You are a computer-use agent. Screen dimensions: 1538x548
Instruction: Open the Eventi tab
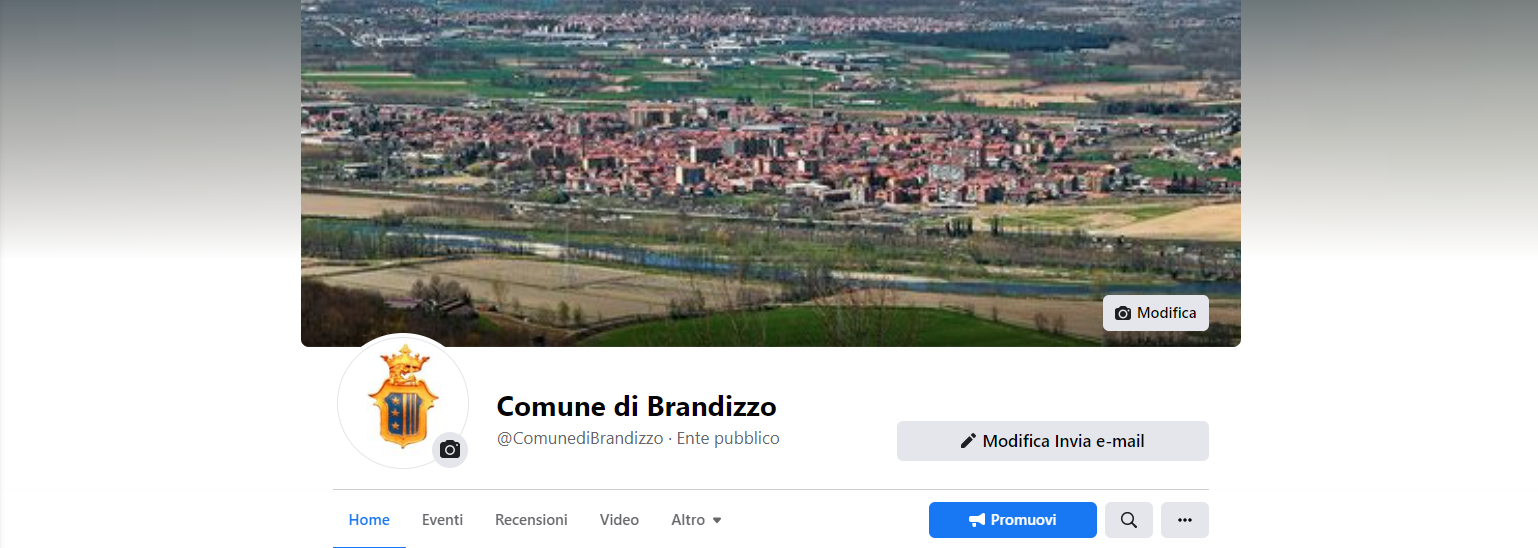pyautogui.click(x=442, y=520)
